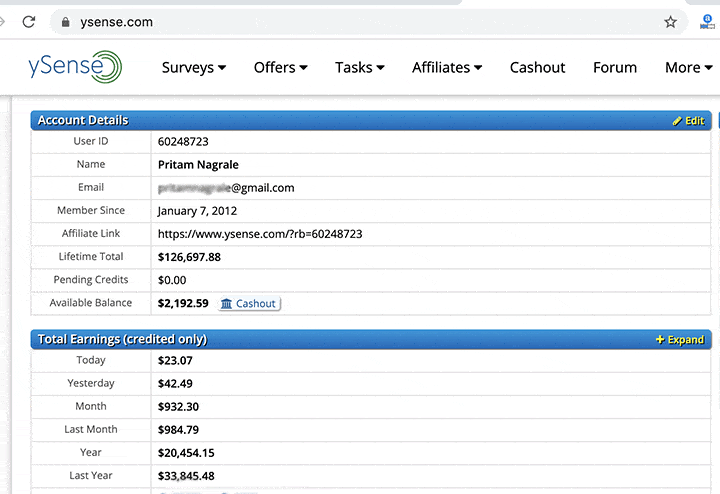Click the Cashout button beside Available Balance
Image resolution: width=720 pixels, height=494 pixels.
pos(249,303)
